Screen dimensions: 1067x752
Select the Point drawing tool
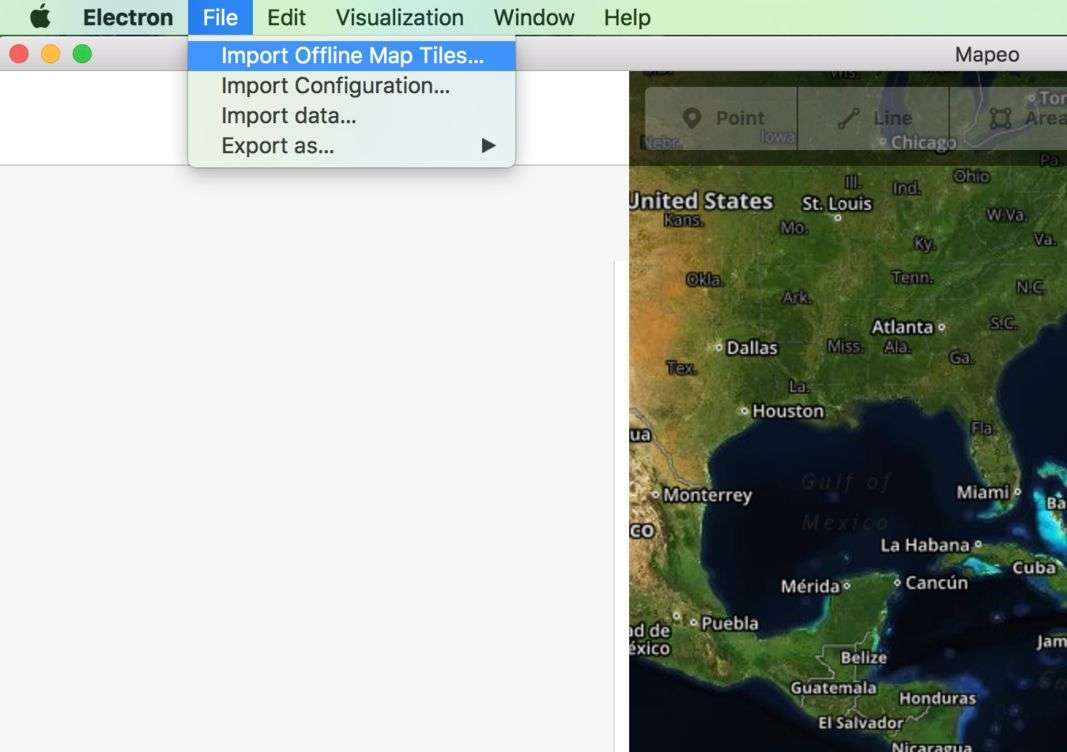[x=722, y=118]
